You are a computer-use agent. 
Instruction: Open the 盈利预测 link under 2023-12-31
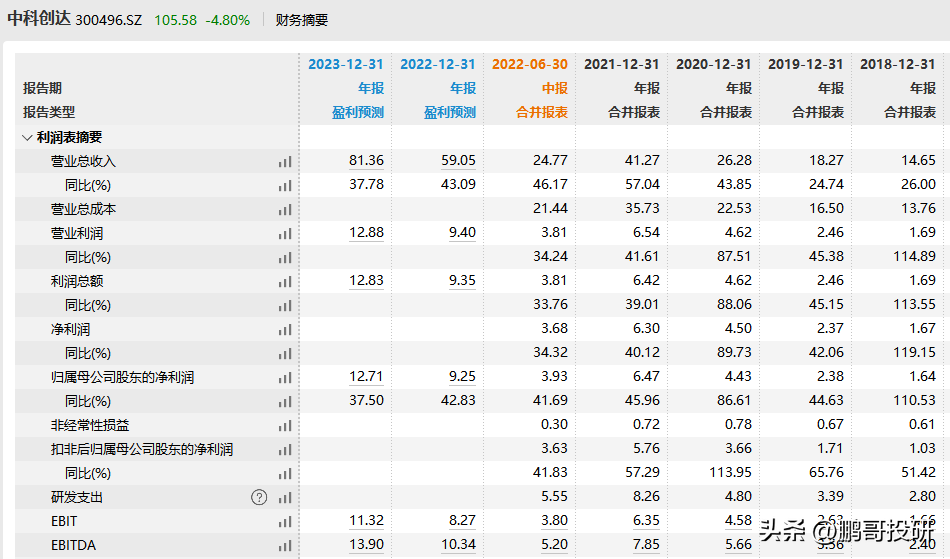click(358, 113)
